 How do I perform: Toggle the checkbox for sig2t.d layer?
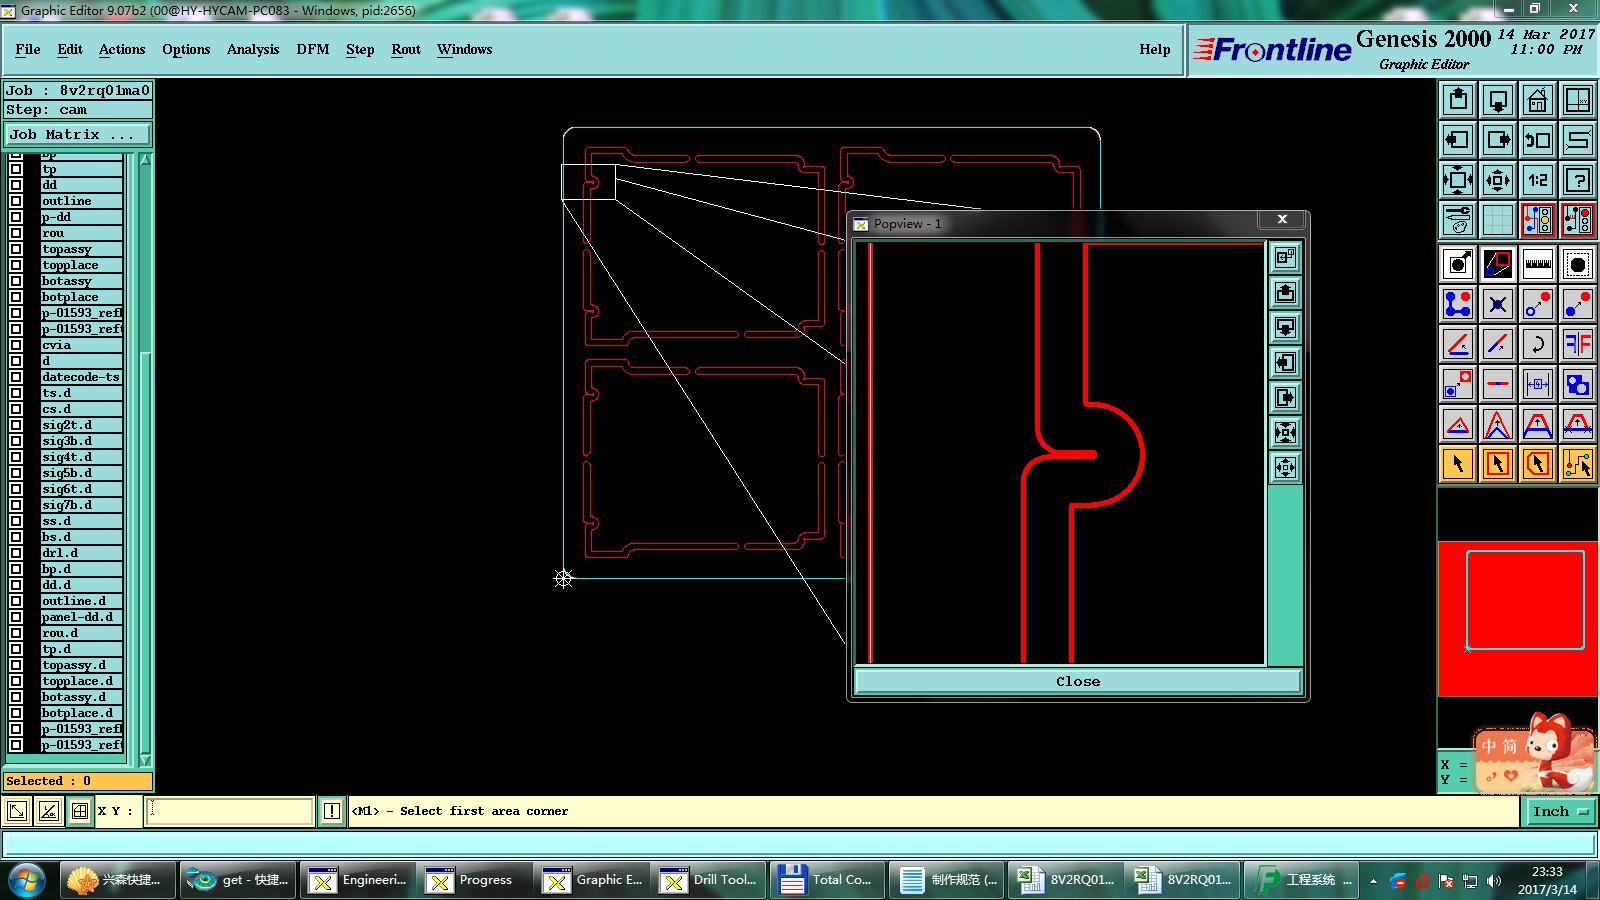coord(16,425)
